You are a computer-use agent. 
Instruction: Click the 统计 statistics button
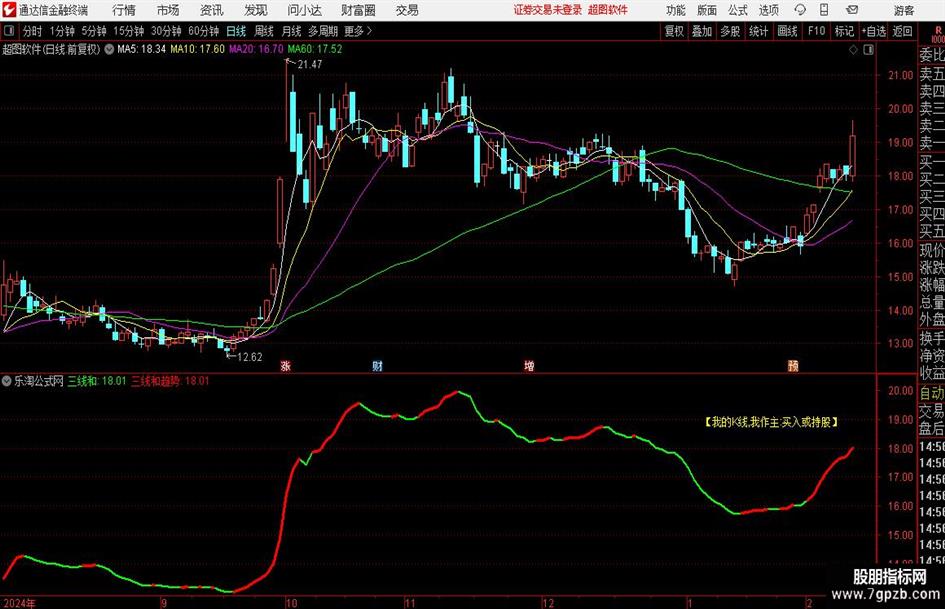[x=758, y=31]
